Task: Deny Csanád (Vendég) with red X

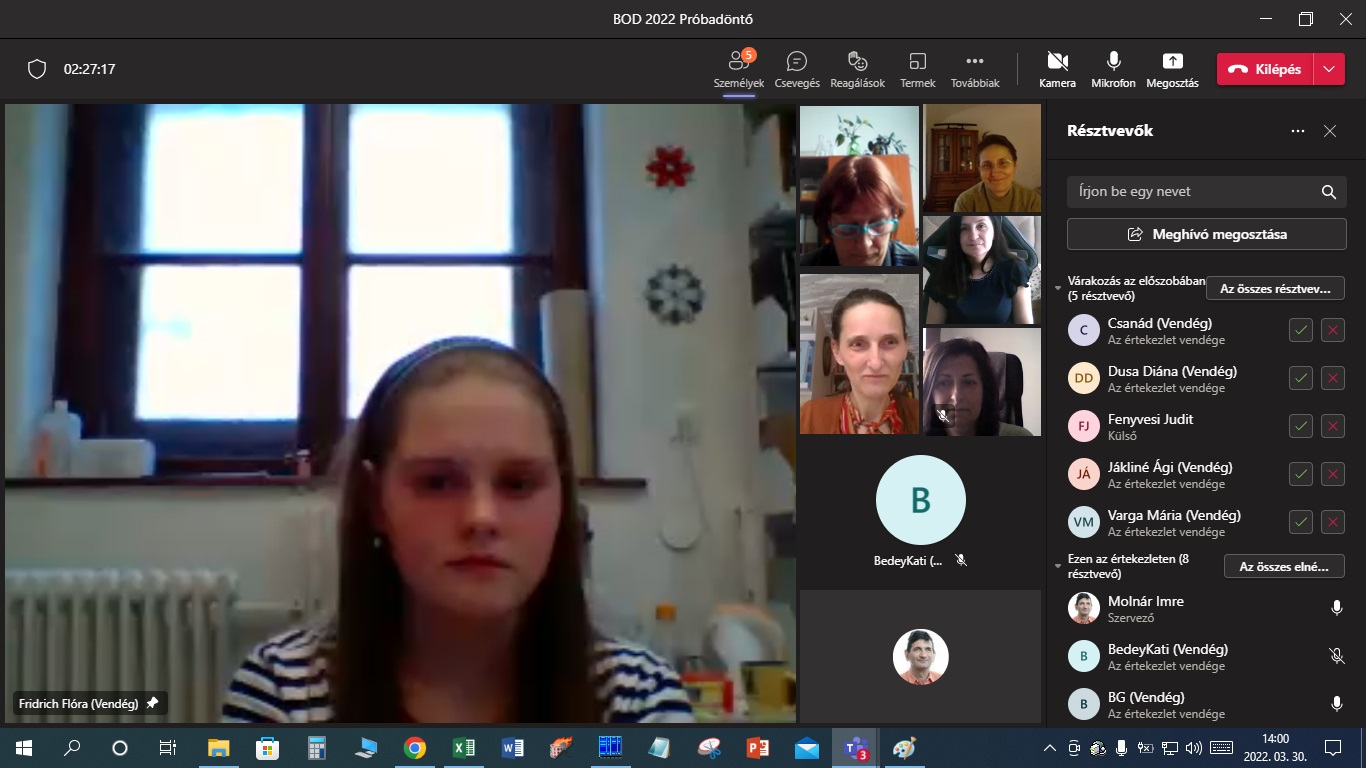Action: pyautogui.click(x=1333, y=330)
